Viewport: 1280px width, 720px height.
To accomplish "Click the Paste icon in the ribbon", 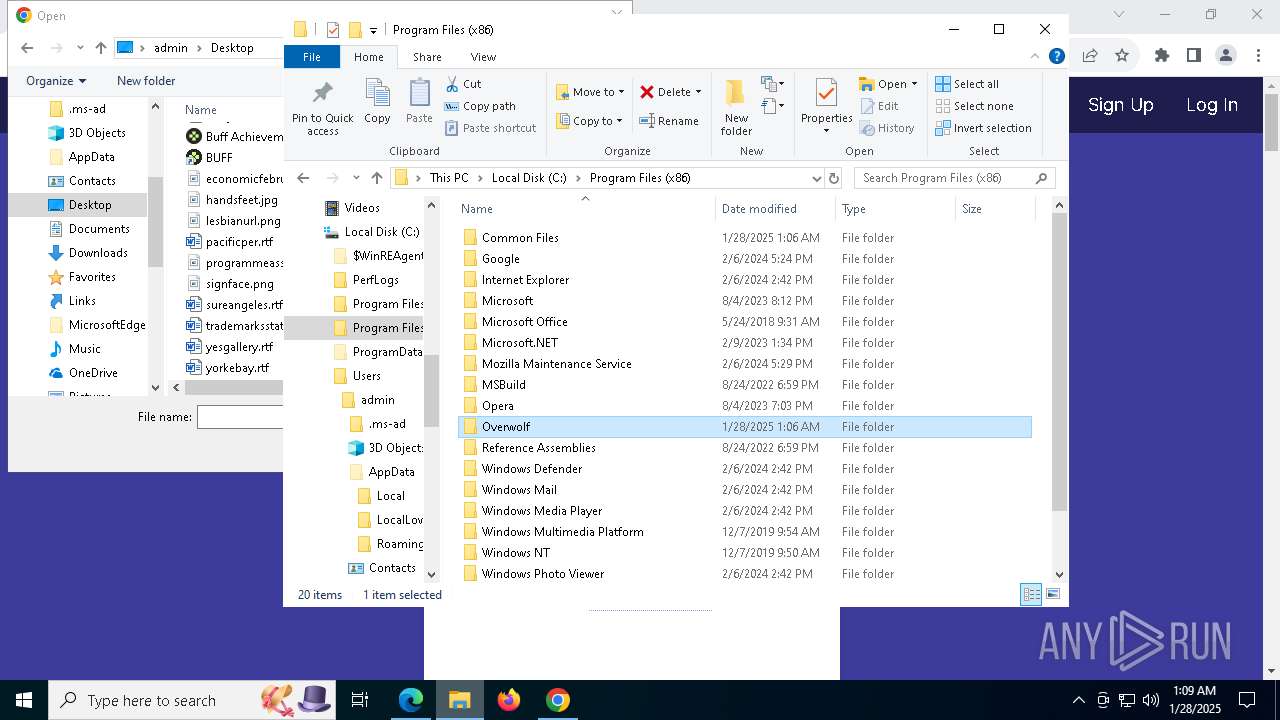I will coord(419,93).
